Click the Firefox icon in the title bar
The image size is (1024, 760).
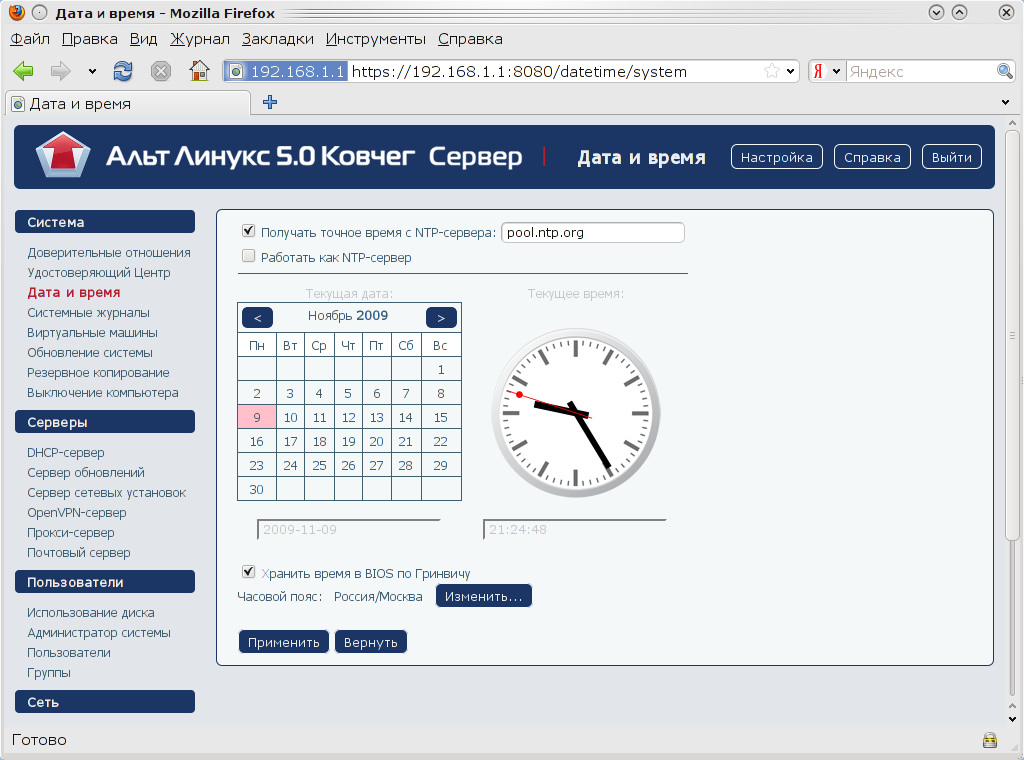tap(16, 12)
